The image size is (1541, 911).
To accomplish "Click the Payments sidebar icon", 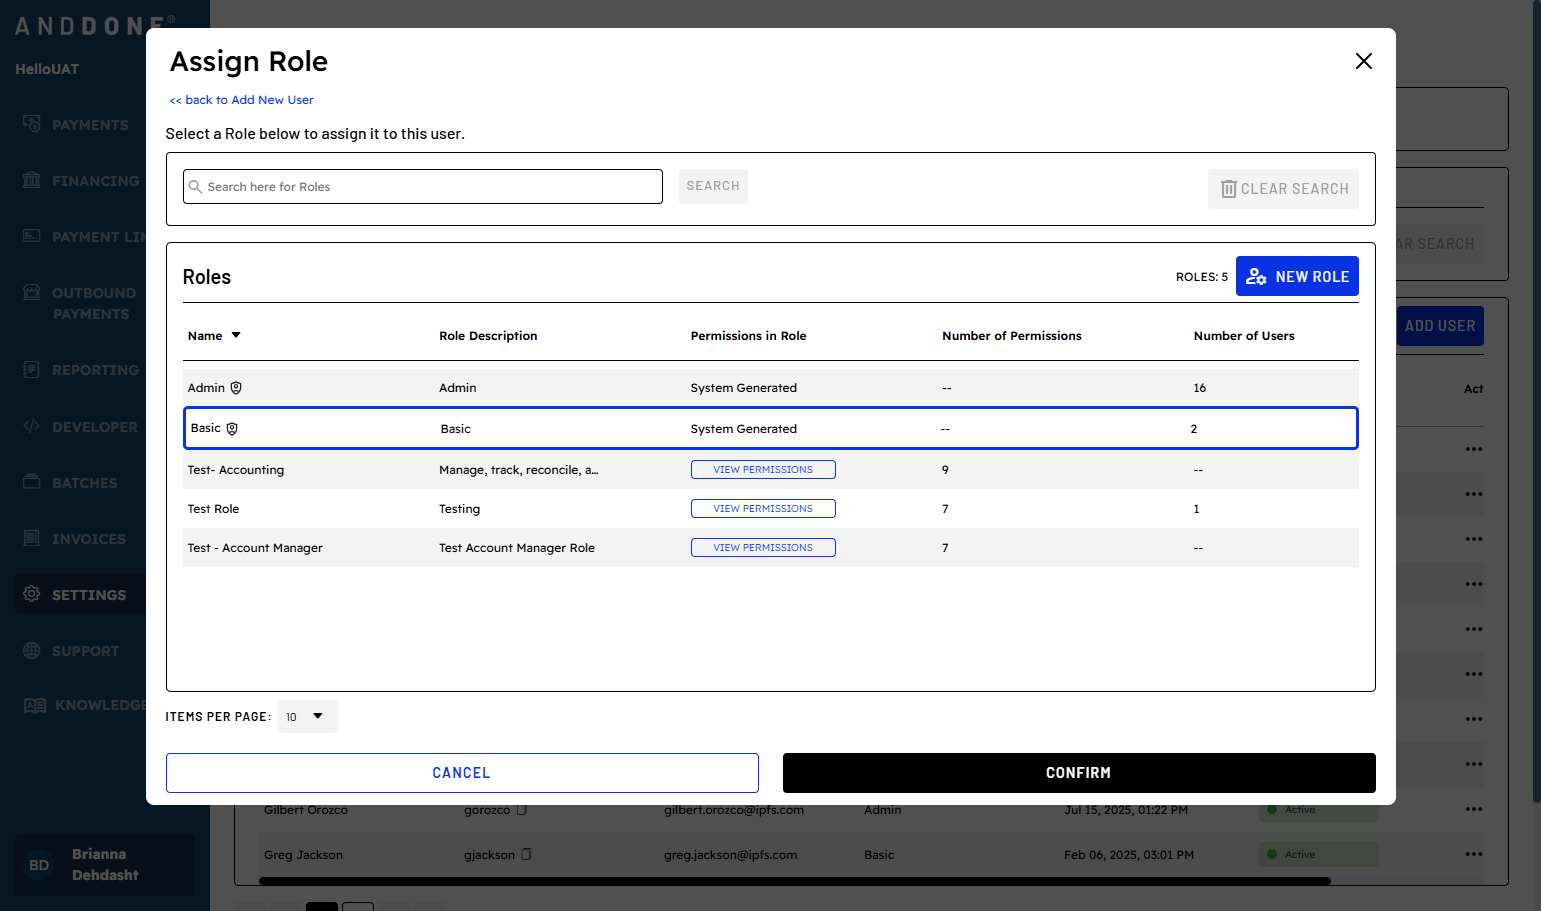I will (32, 124).
